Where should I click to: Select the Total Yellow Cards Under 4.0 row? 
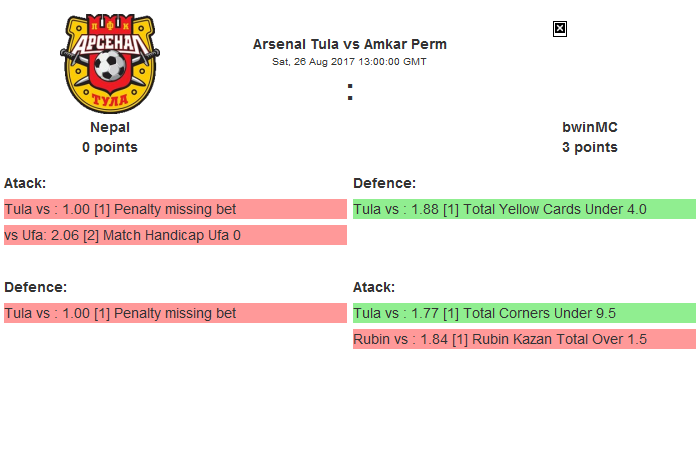(x=524, y=209)
